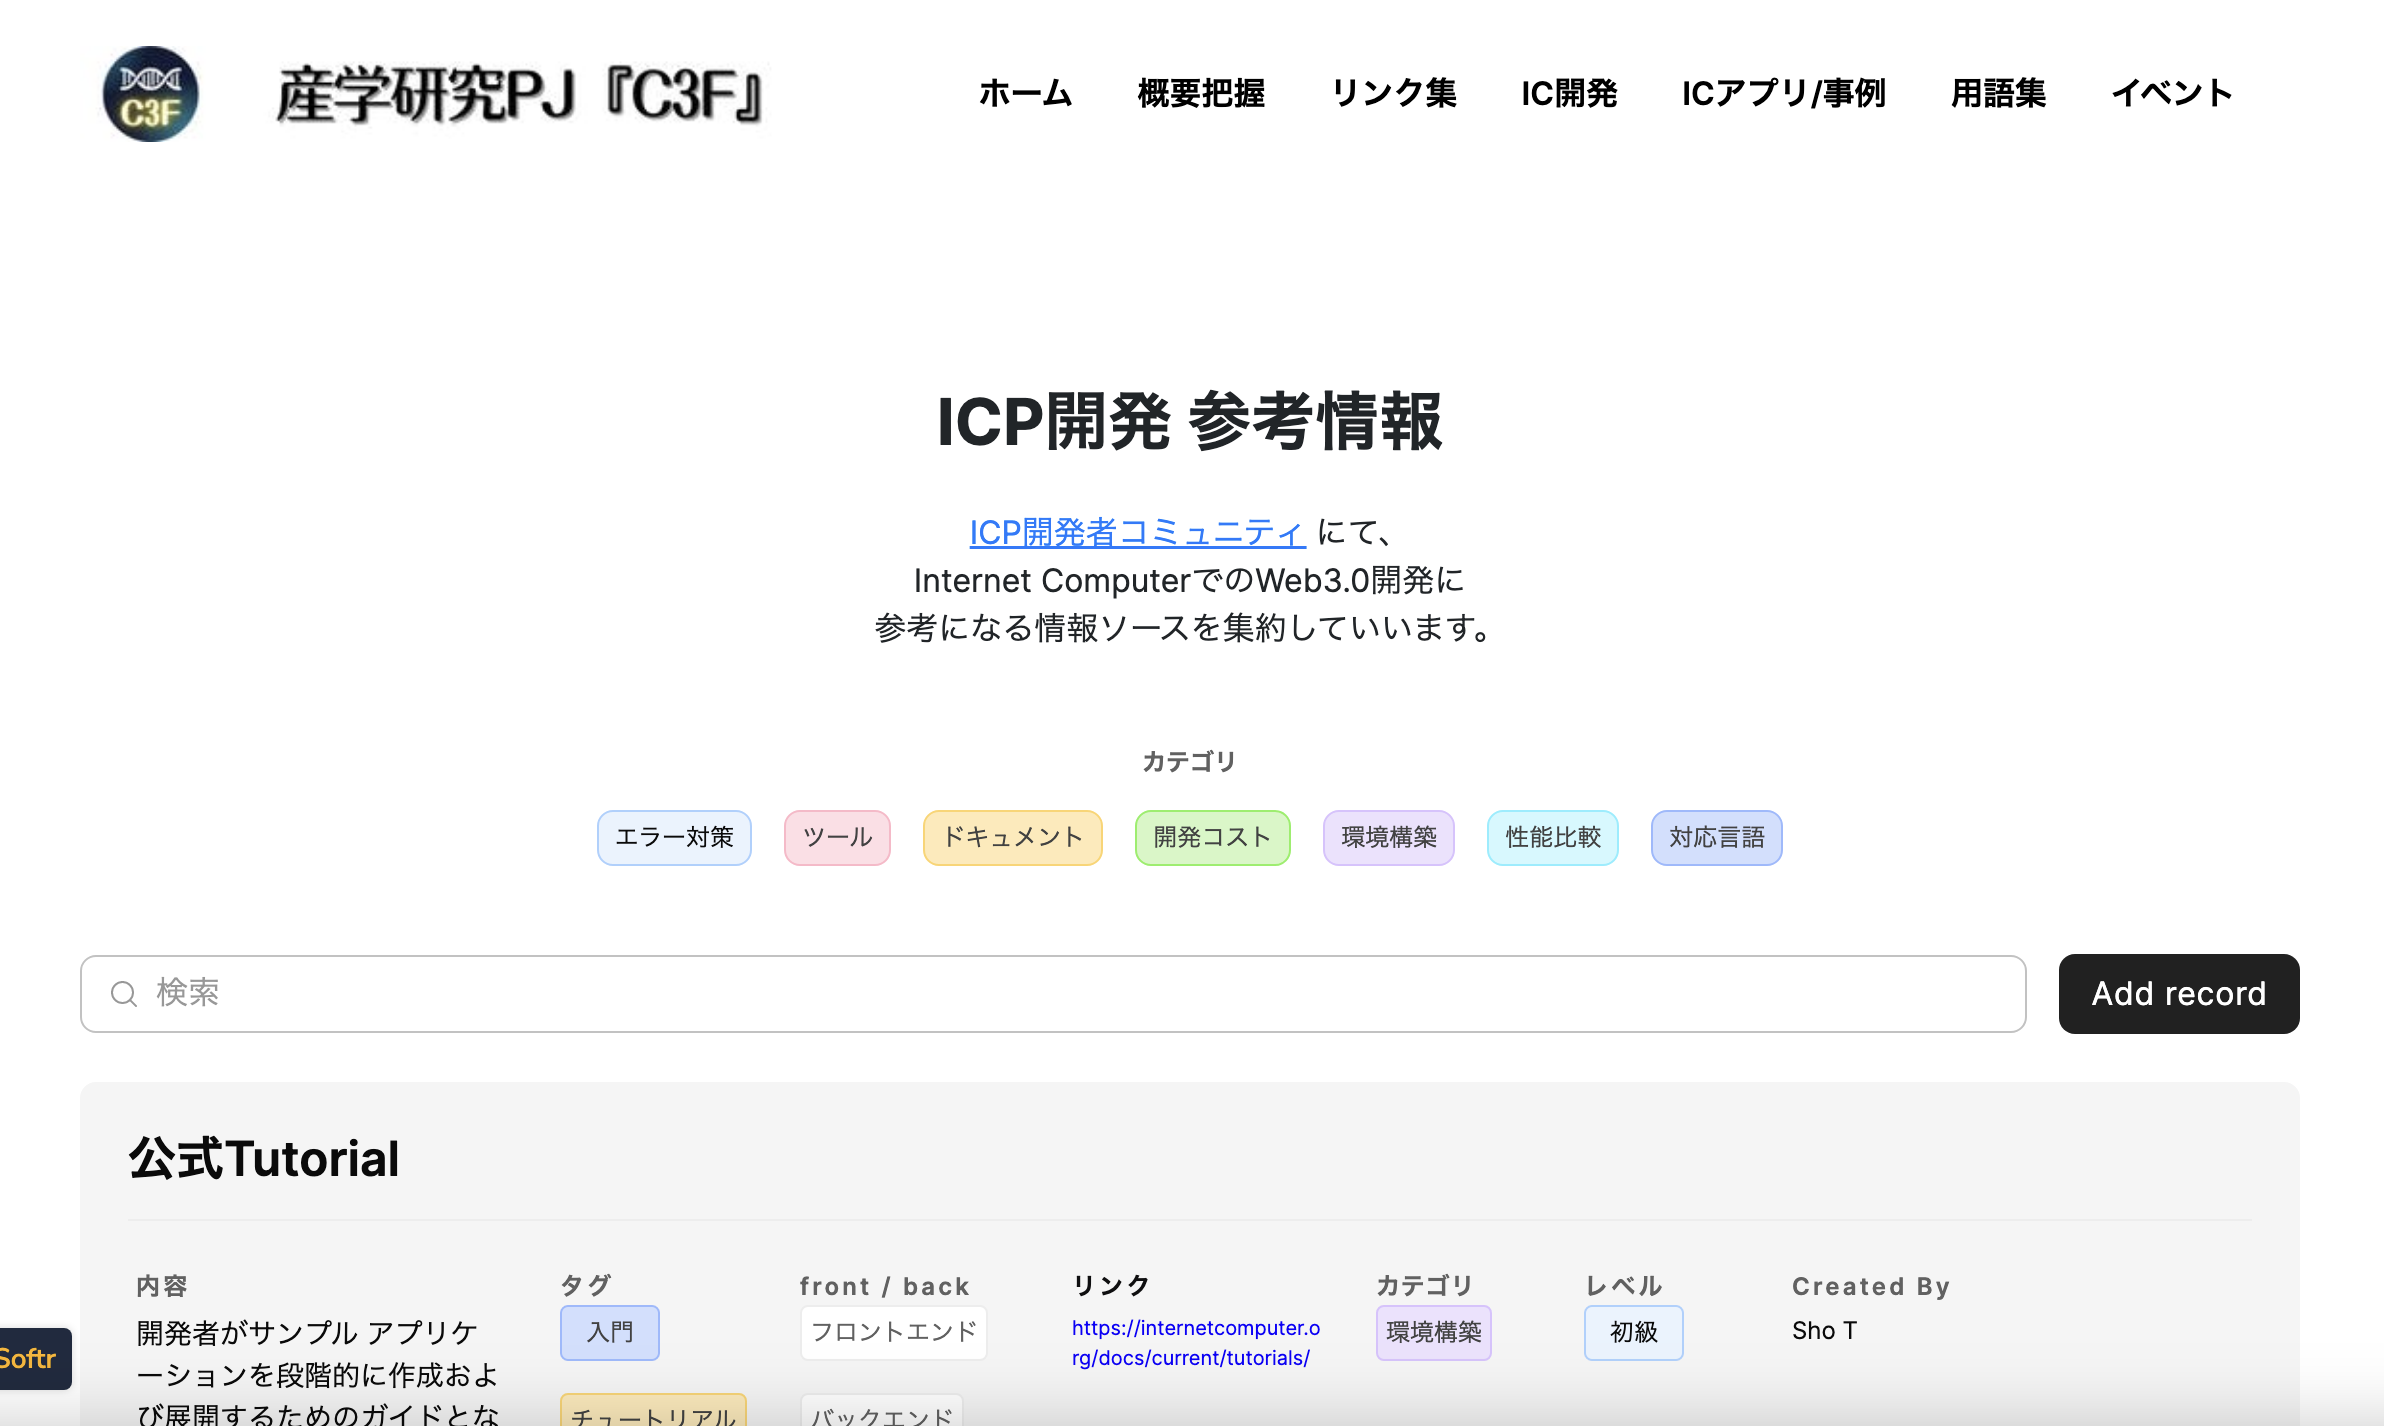Toggle the 環境構築 category filter chip
Screen dimensions: 2384x1426
1388,837
